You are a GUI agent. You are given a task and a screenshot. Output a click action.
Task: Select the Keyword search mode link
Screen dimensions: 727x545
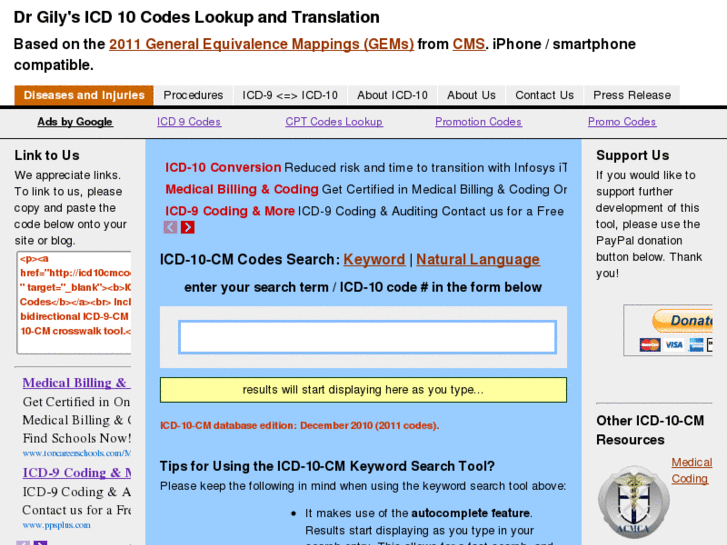click(374, 259)
